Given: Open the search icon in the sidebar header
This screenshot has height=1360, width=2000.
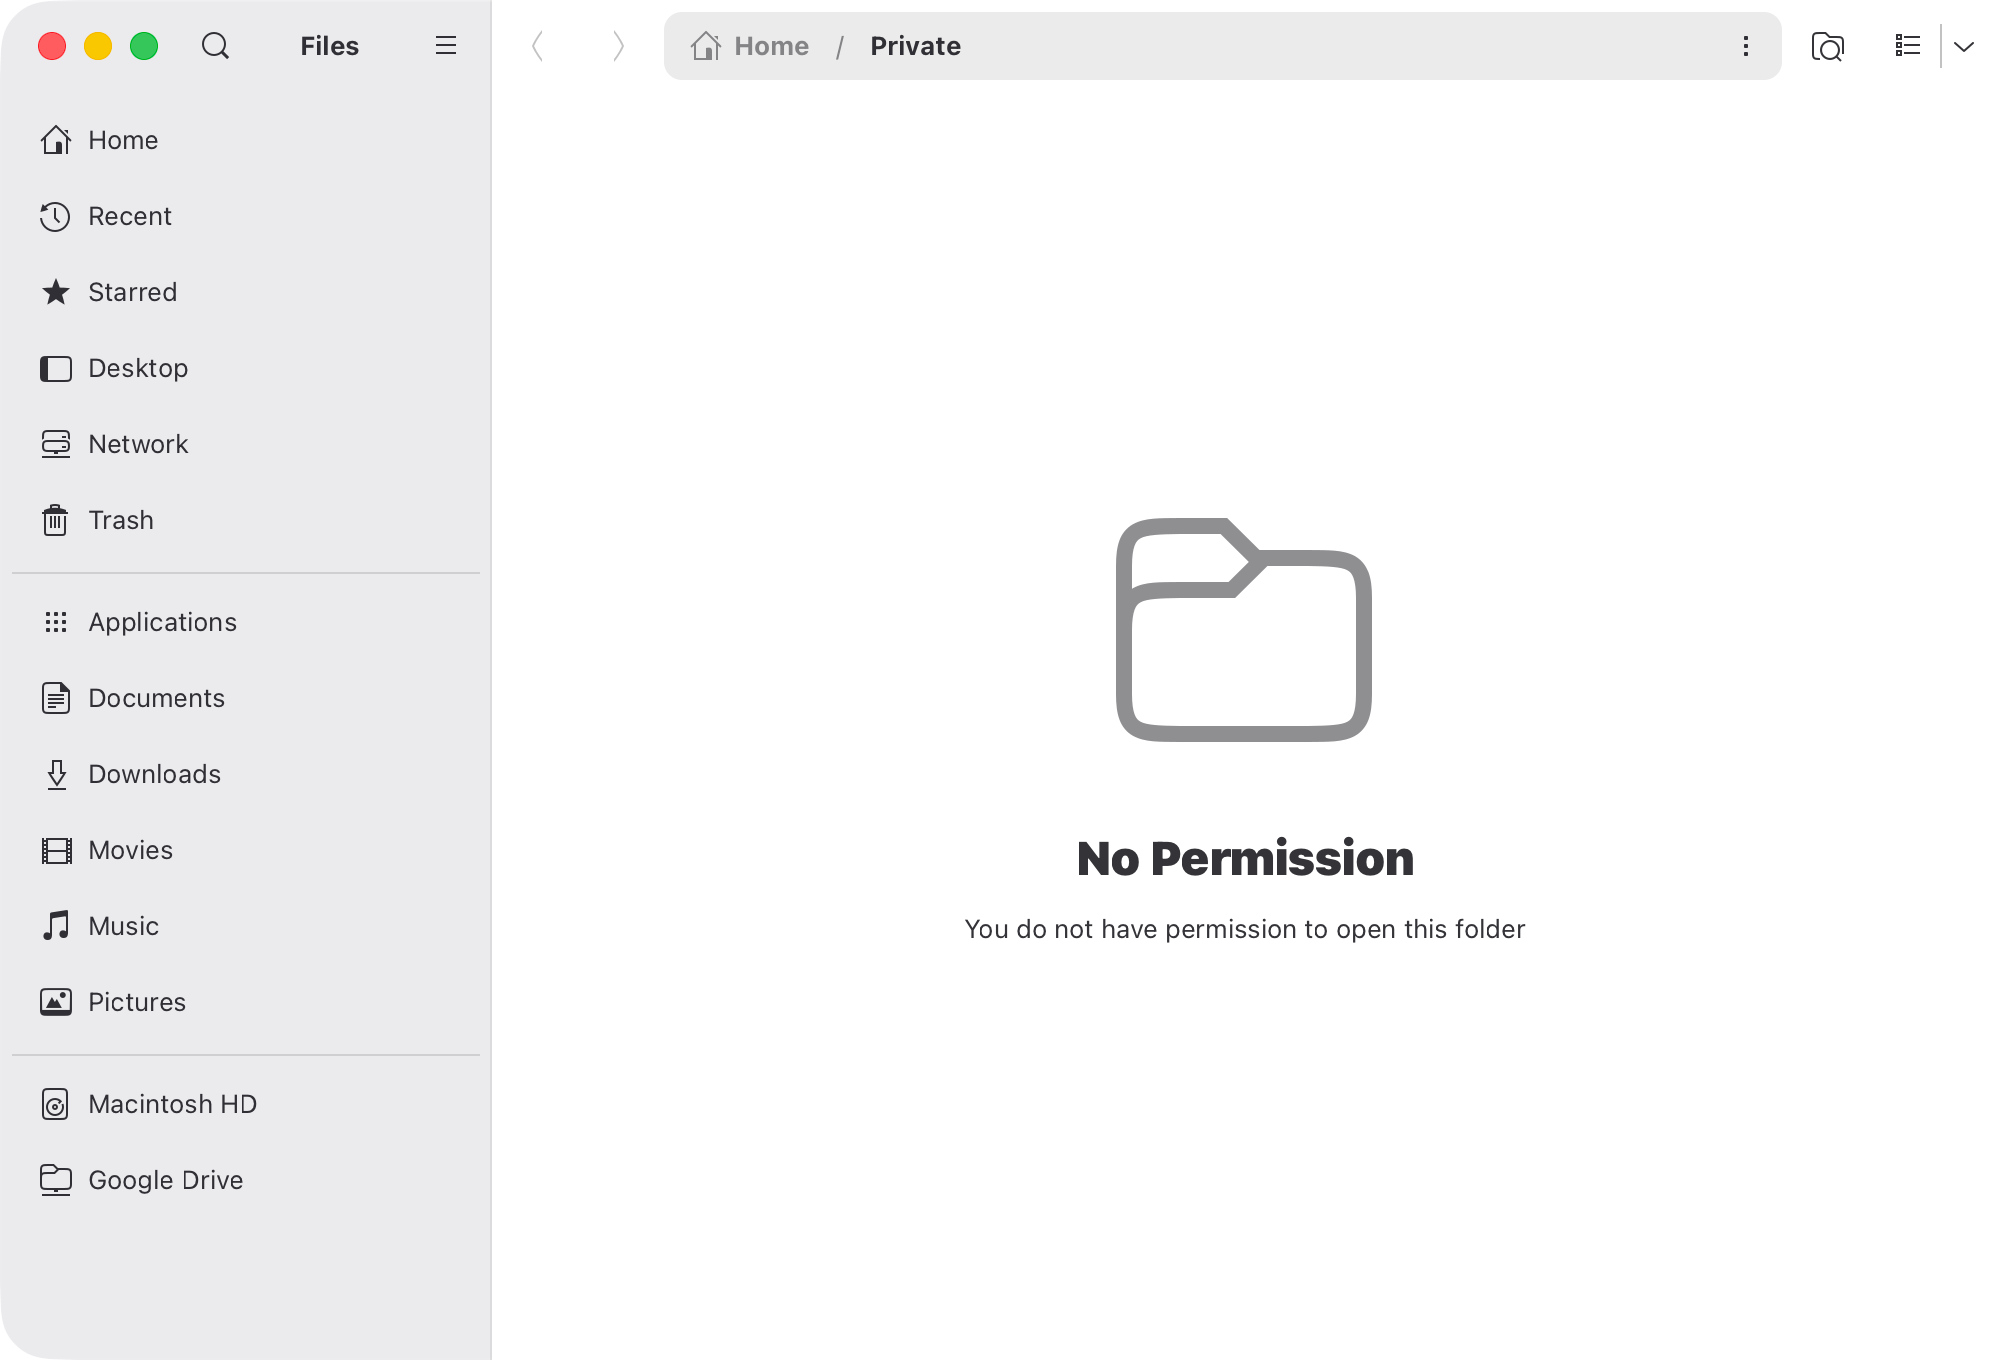Looking at the screenshot, I should 215,46.
